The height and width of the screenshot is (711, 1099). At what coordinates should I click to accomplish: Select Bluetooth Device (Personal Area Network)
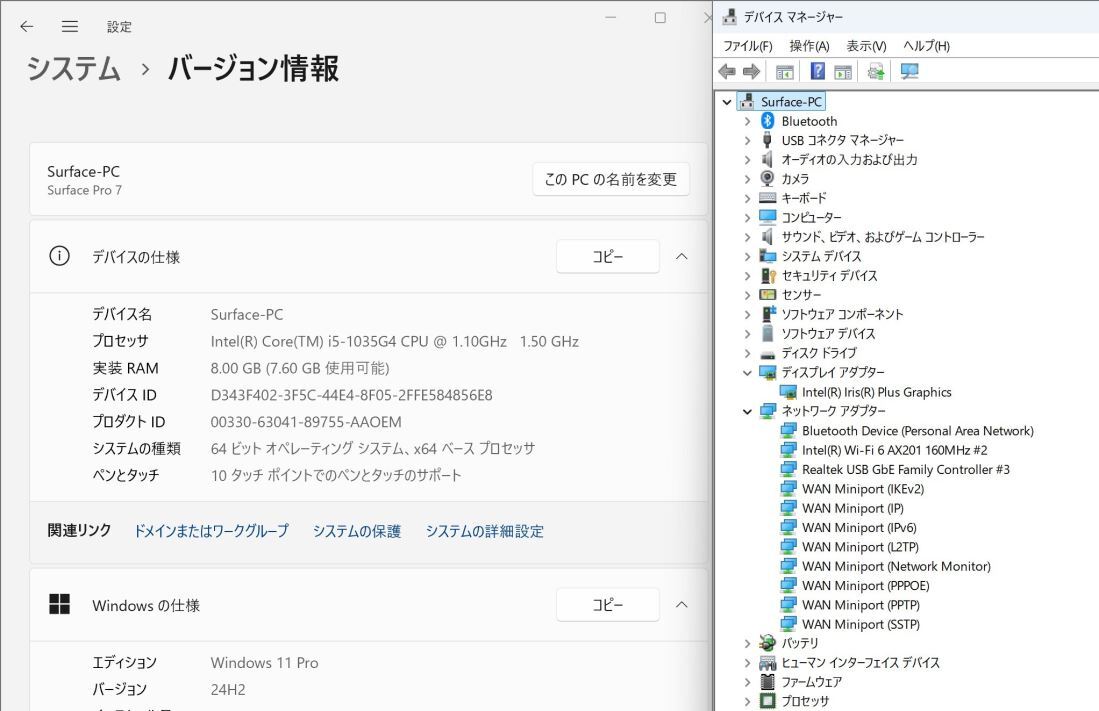(x=917, y=431)
